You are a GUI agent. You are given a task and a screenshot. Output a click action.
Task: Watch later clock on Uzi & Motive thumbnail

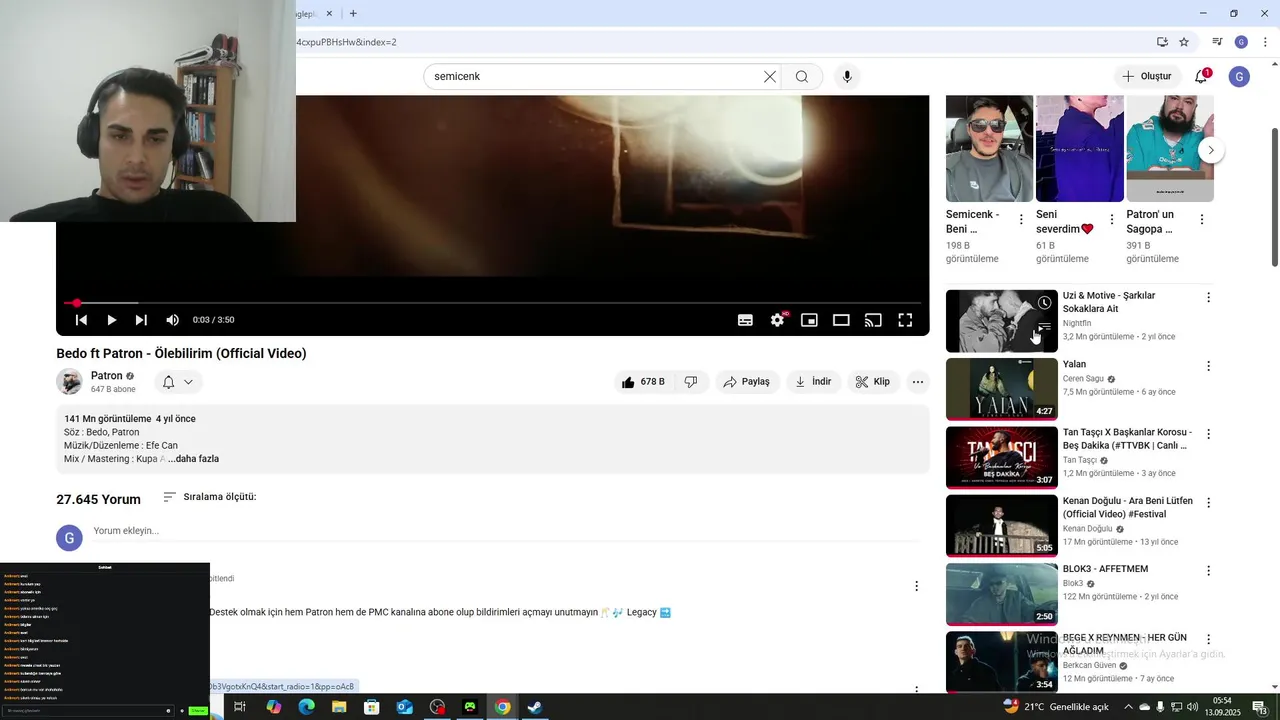[1044, 303]
